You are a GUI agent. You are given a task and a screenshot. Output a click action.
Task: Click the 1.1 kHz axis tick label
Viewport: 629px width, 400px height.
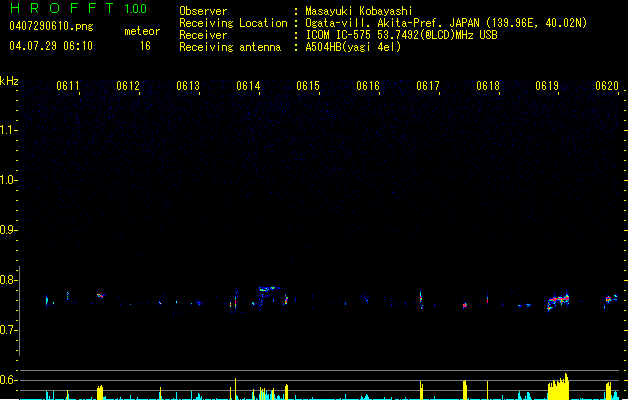8,130
